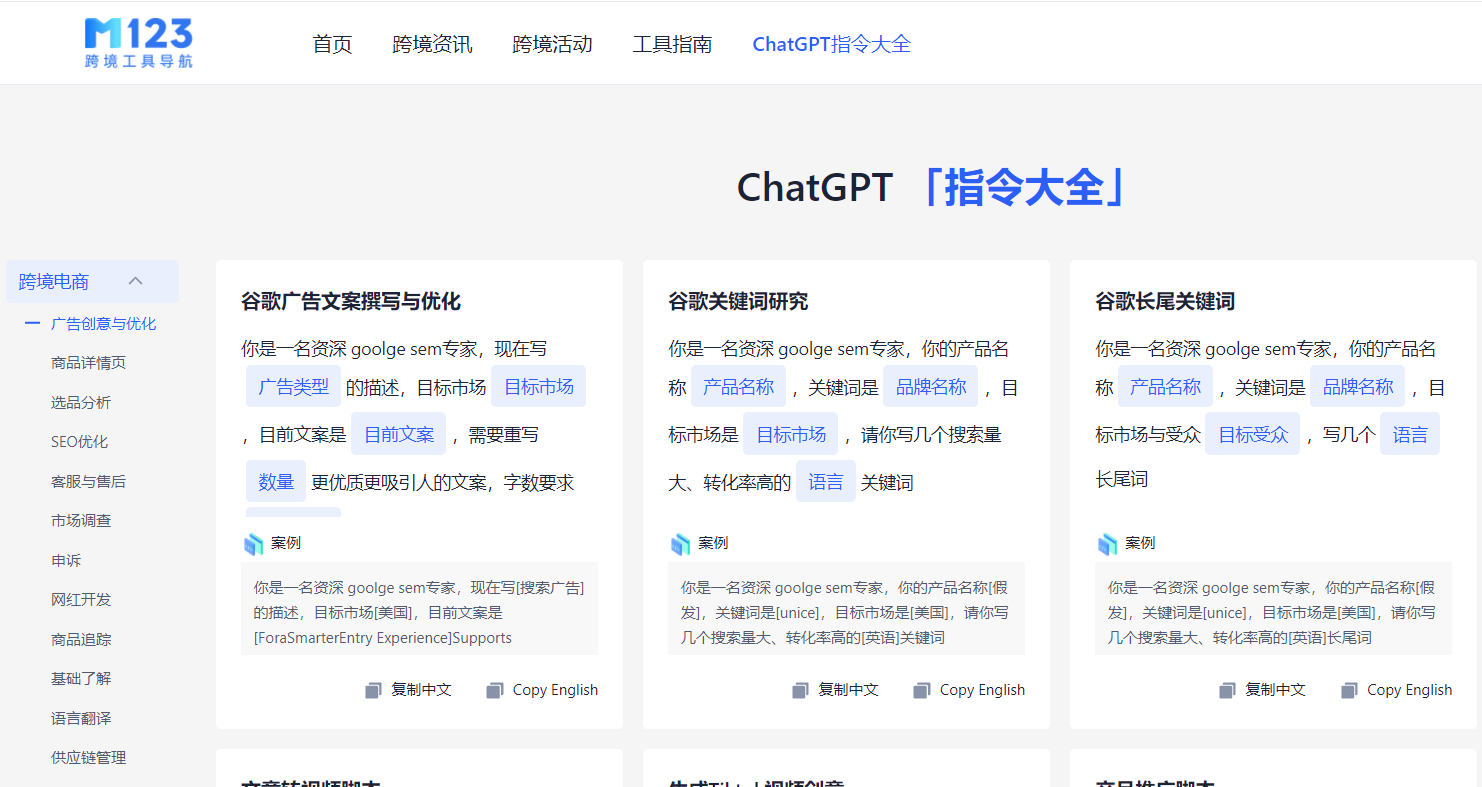Click Copy English on the first card

click(553, 689)
